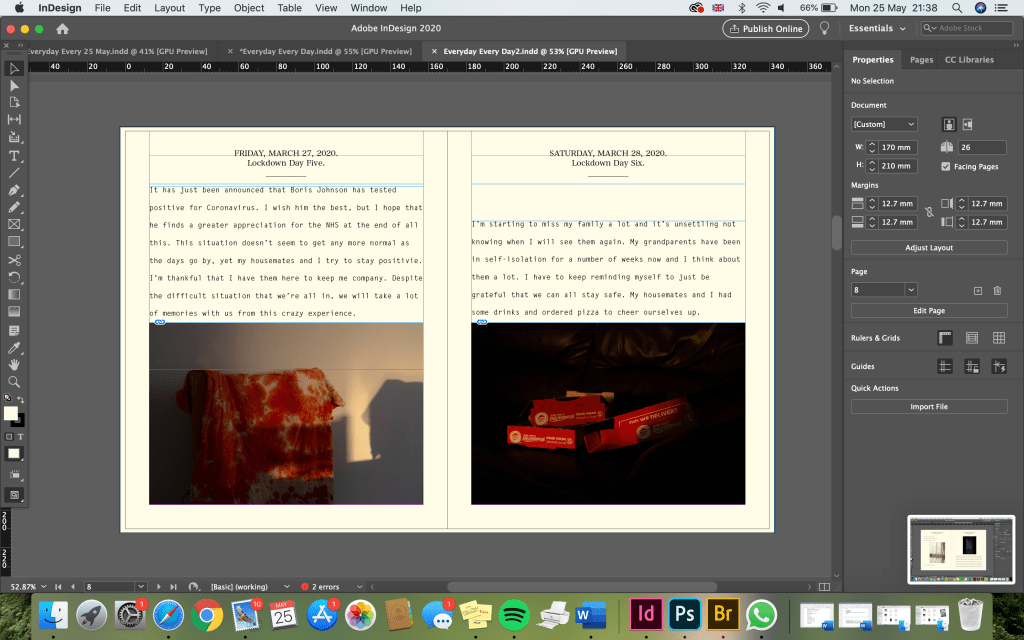1024x640 pixels.
Task: Delete page using trash icon
Action: coord(997,290)
